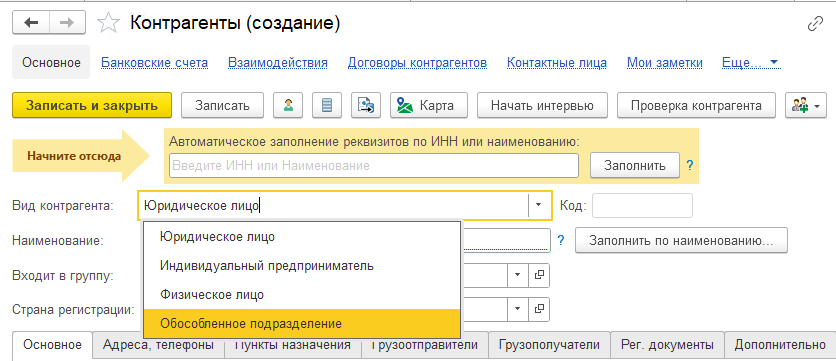Add form to favorites with star icon

(108, 23)
